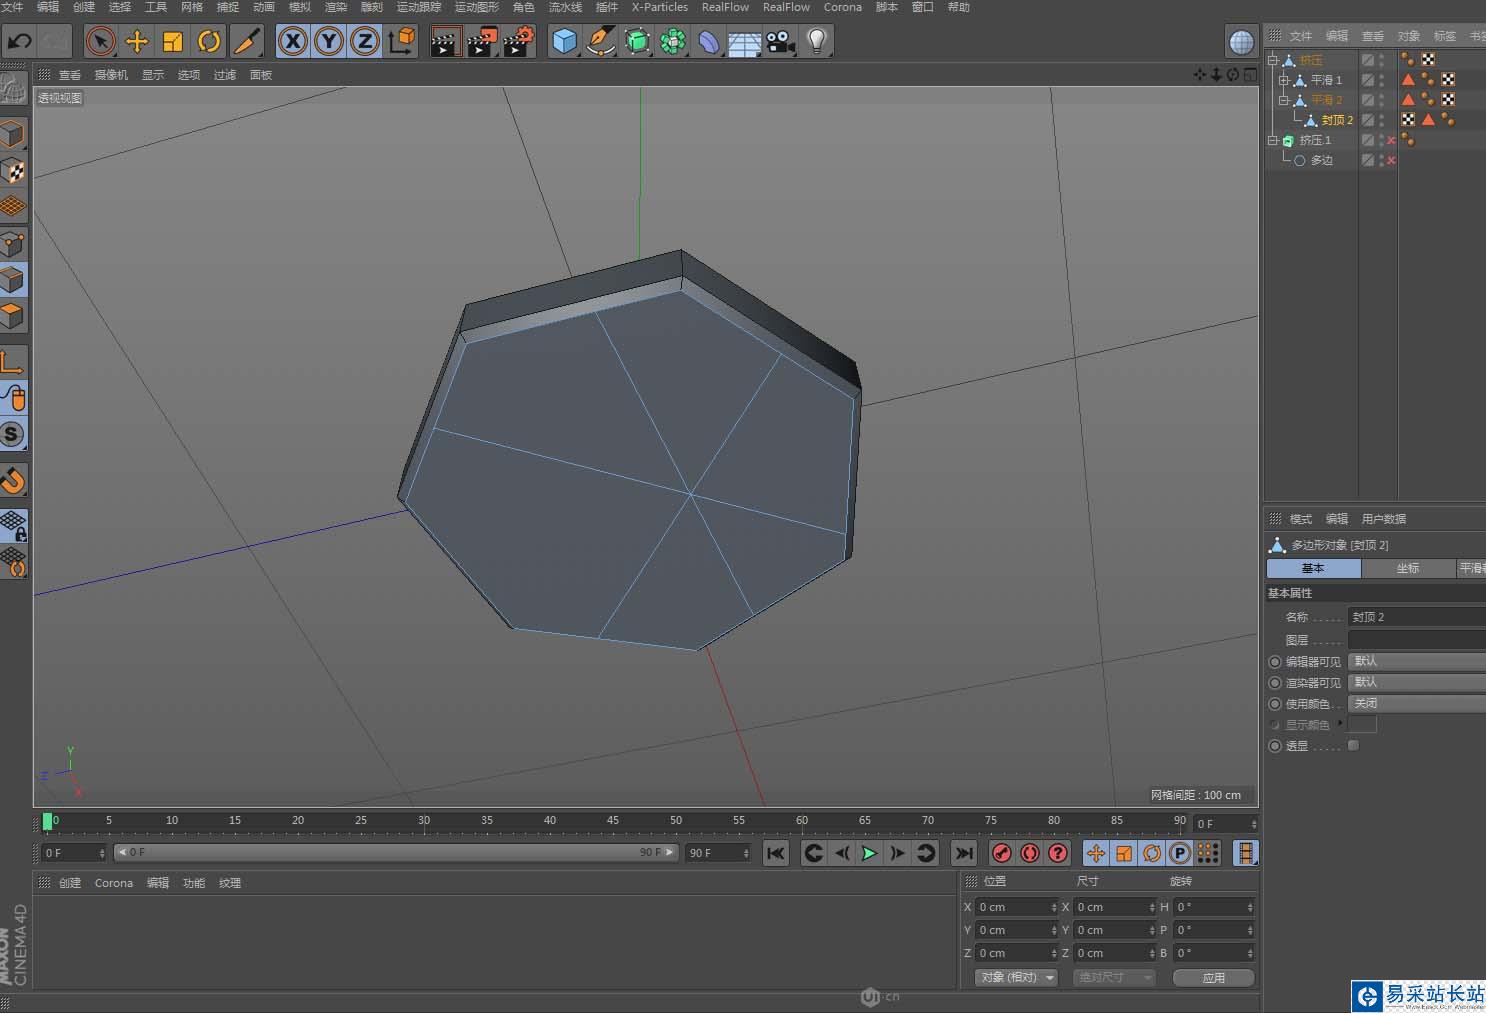Switch to the 坐标 tab
This screenshot has width=1486, height=1013.
(x=1407, y=568)
